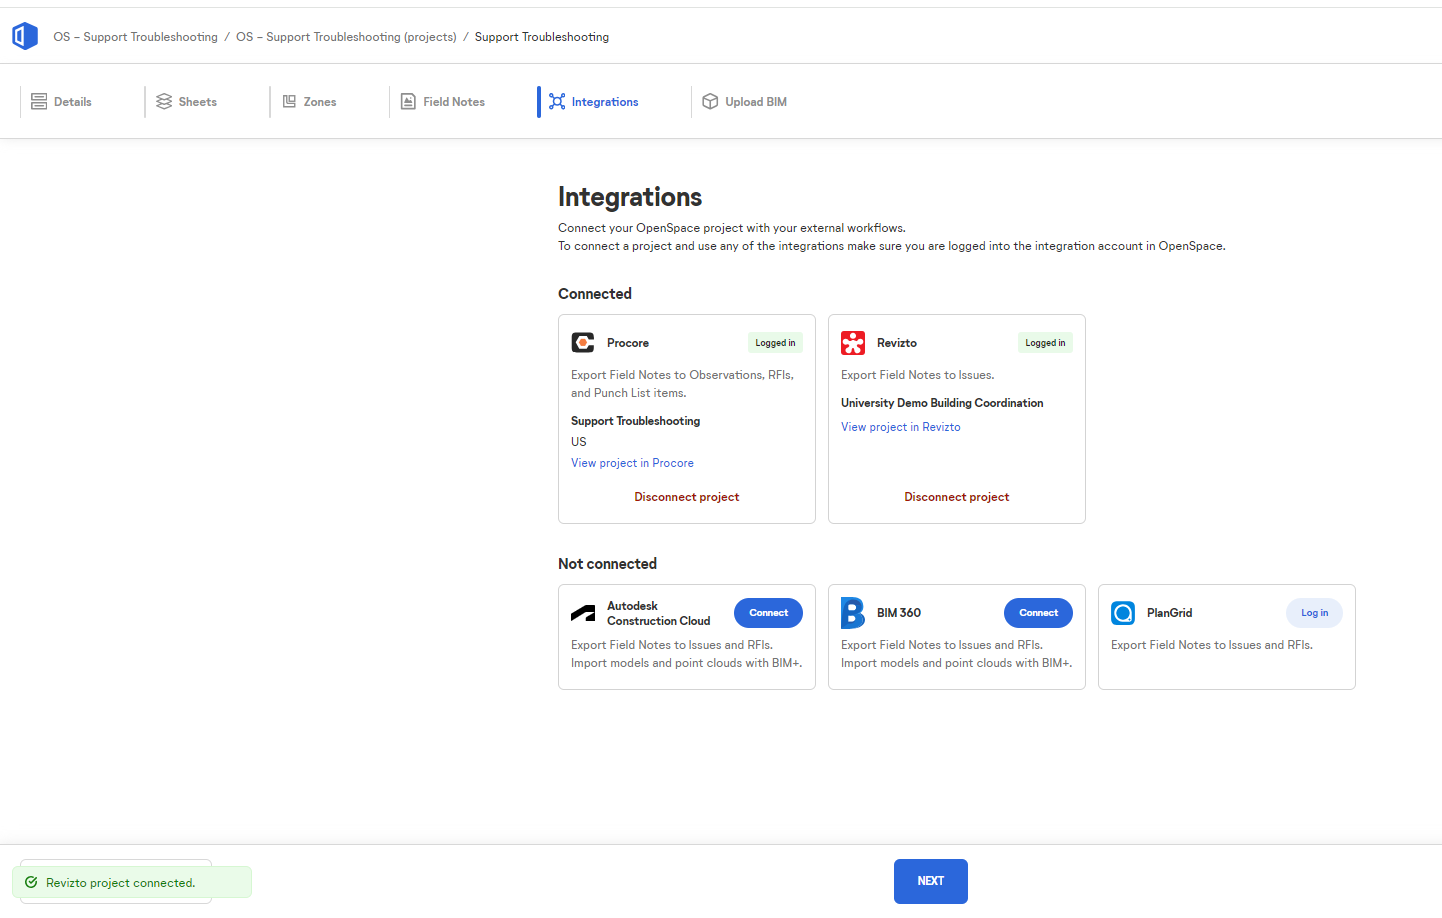Click the Zones tab icon
Screen dimensions: 1442x918
tap(289, 100)
